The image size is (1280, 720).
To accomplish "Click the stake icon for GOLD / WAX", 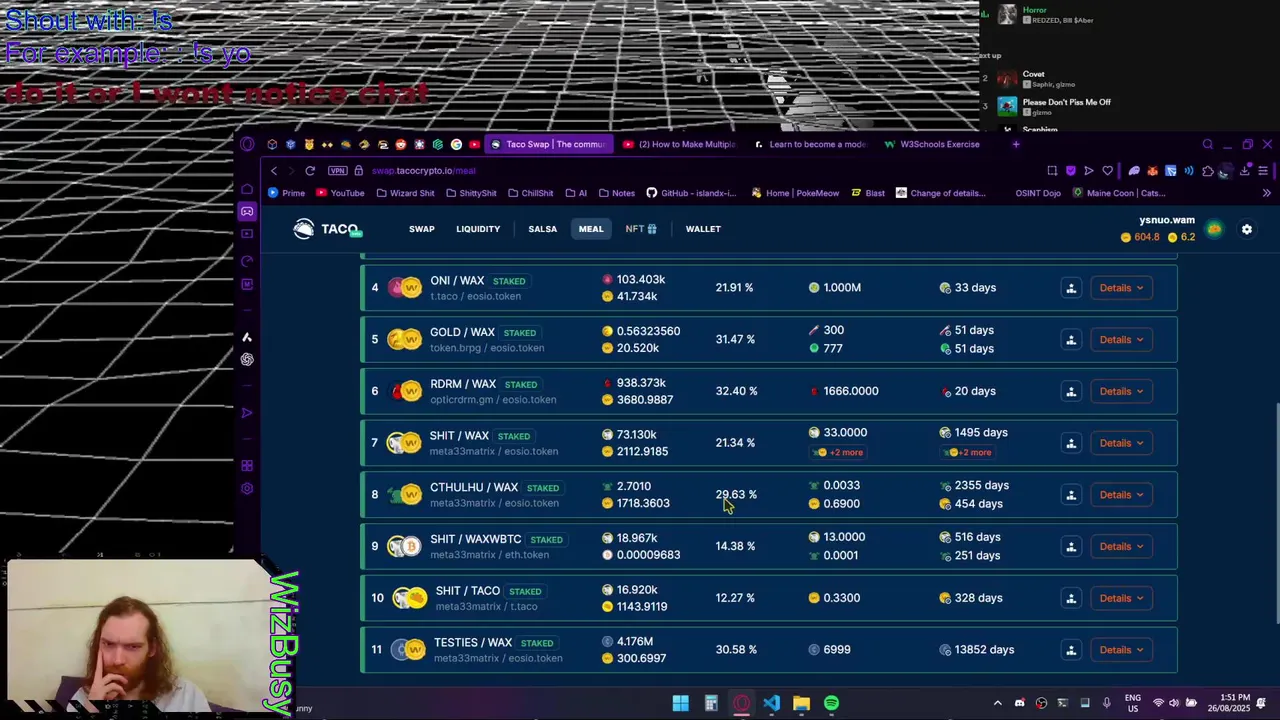I will coord(1071,340).
